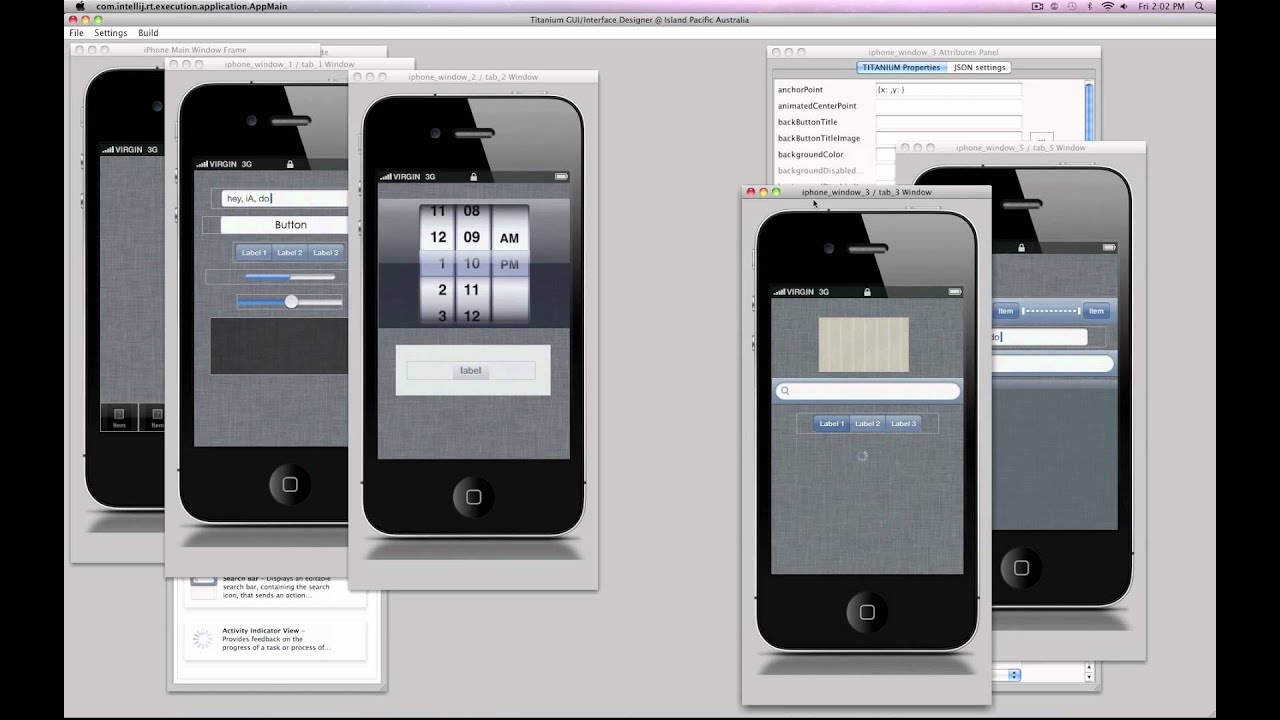
Task: Switch to TITANIUM Properties tab
Action: pos(901,67)
